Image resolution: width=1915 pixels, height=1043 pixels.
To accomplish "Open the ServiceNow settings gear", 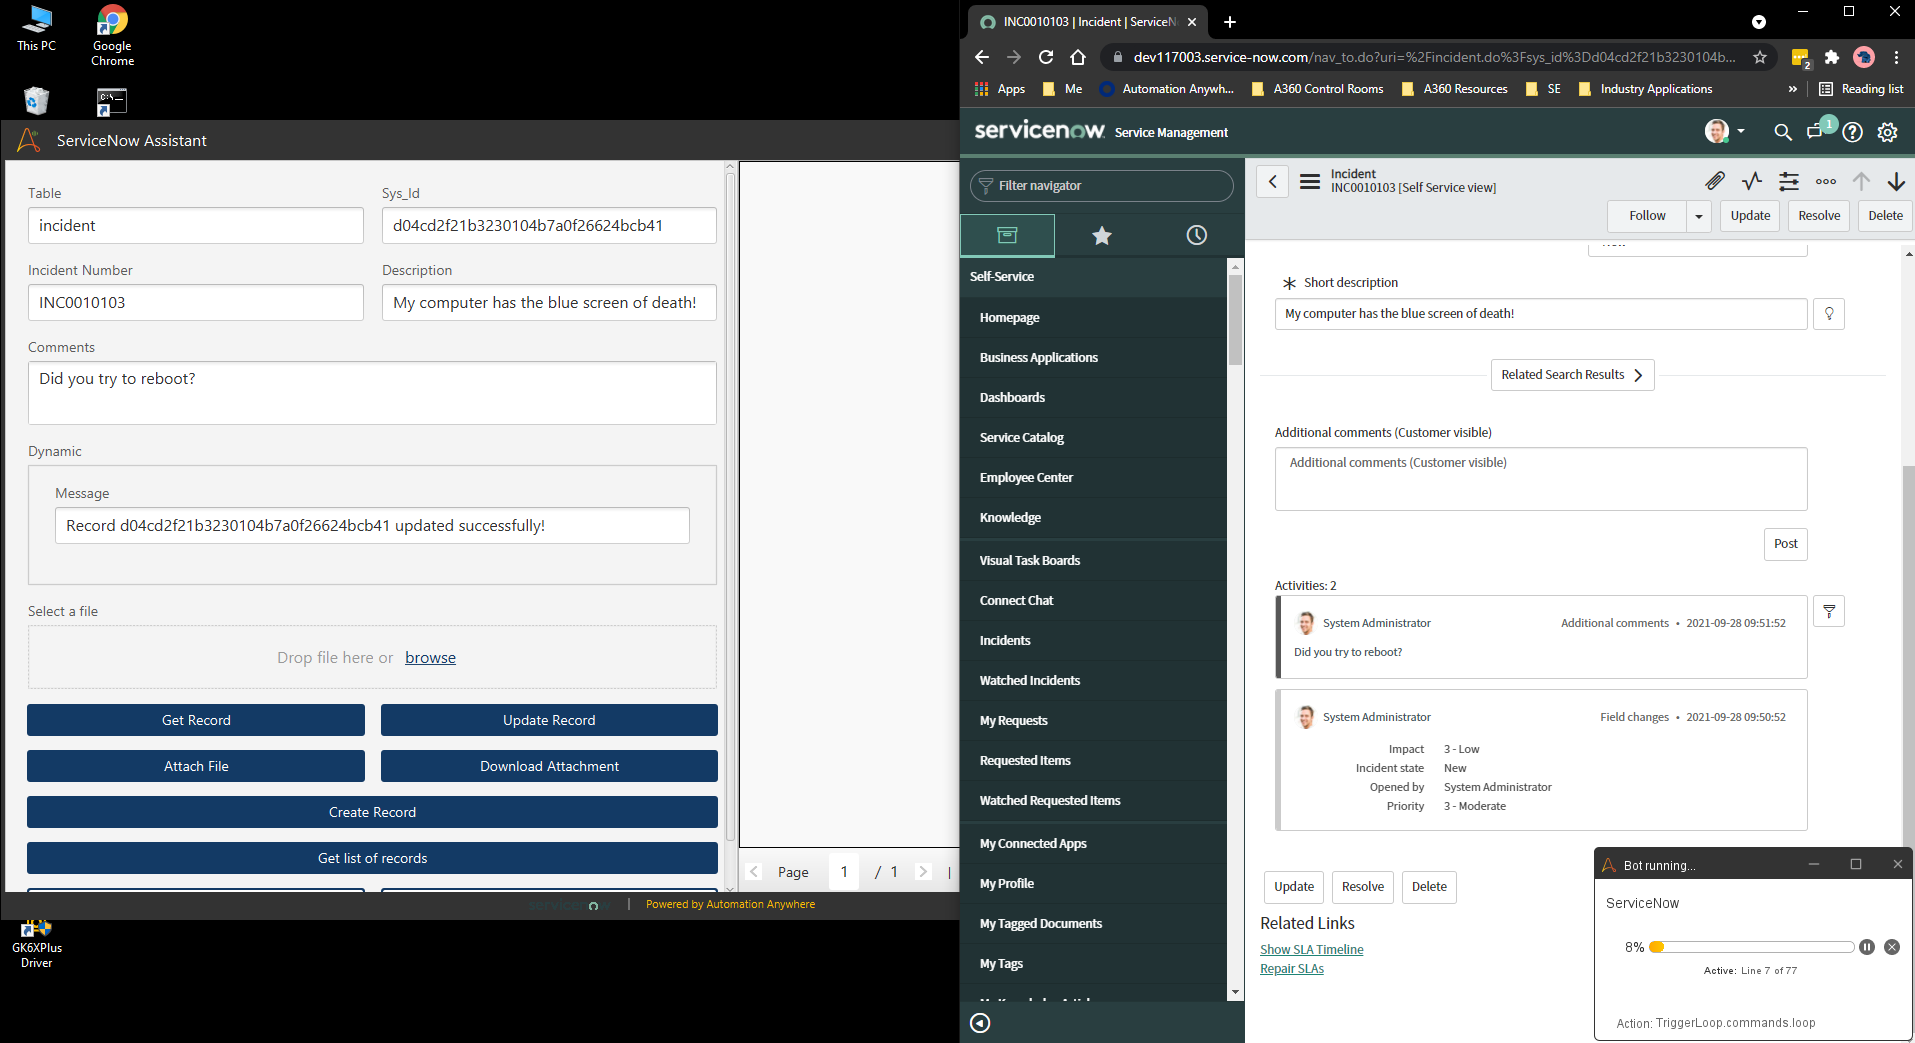I will (x=1887, y=132).
